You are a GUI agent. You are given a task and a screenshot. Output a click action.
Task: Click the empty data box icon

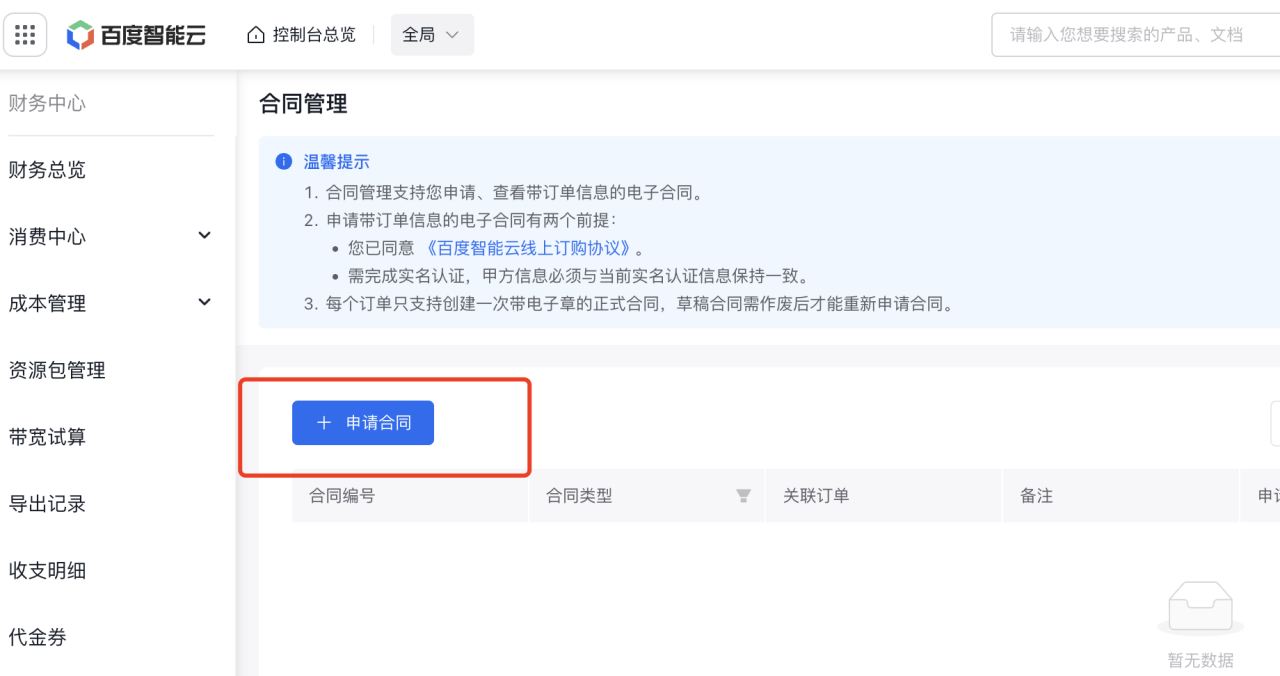point(1200,606)
